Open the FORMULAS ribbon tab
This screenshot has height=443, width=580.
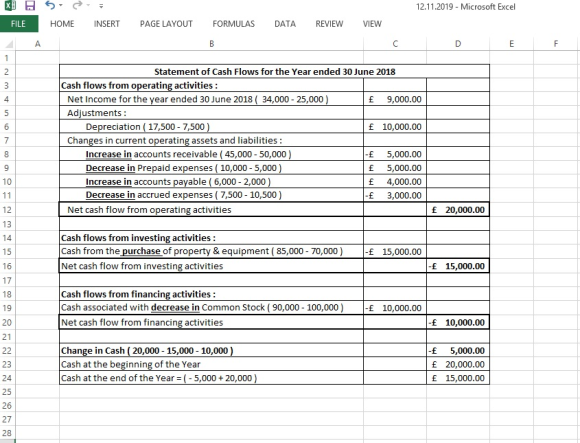(x=233, y=24)
